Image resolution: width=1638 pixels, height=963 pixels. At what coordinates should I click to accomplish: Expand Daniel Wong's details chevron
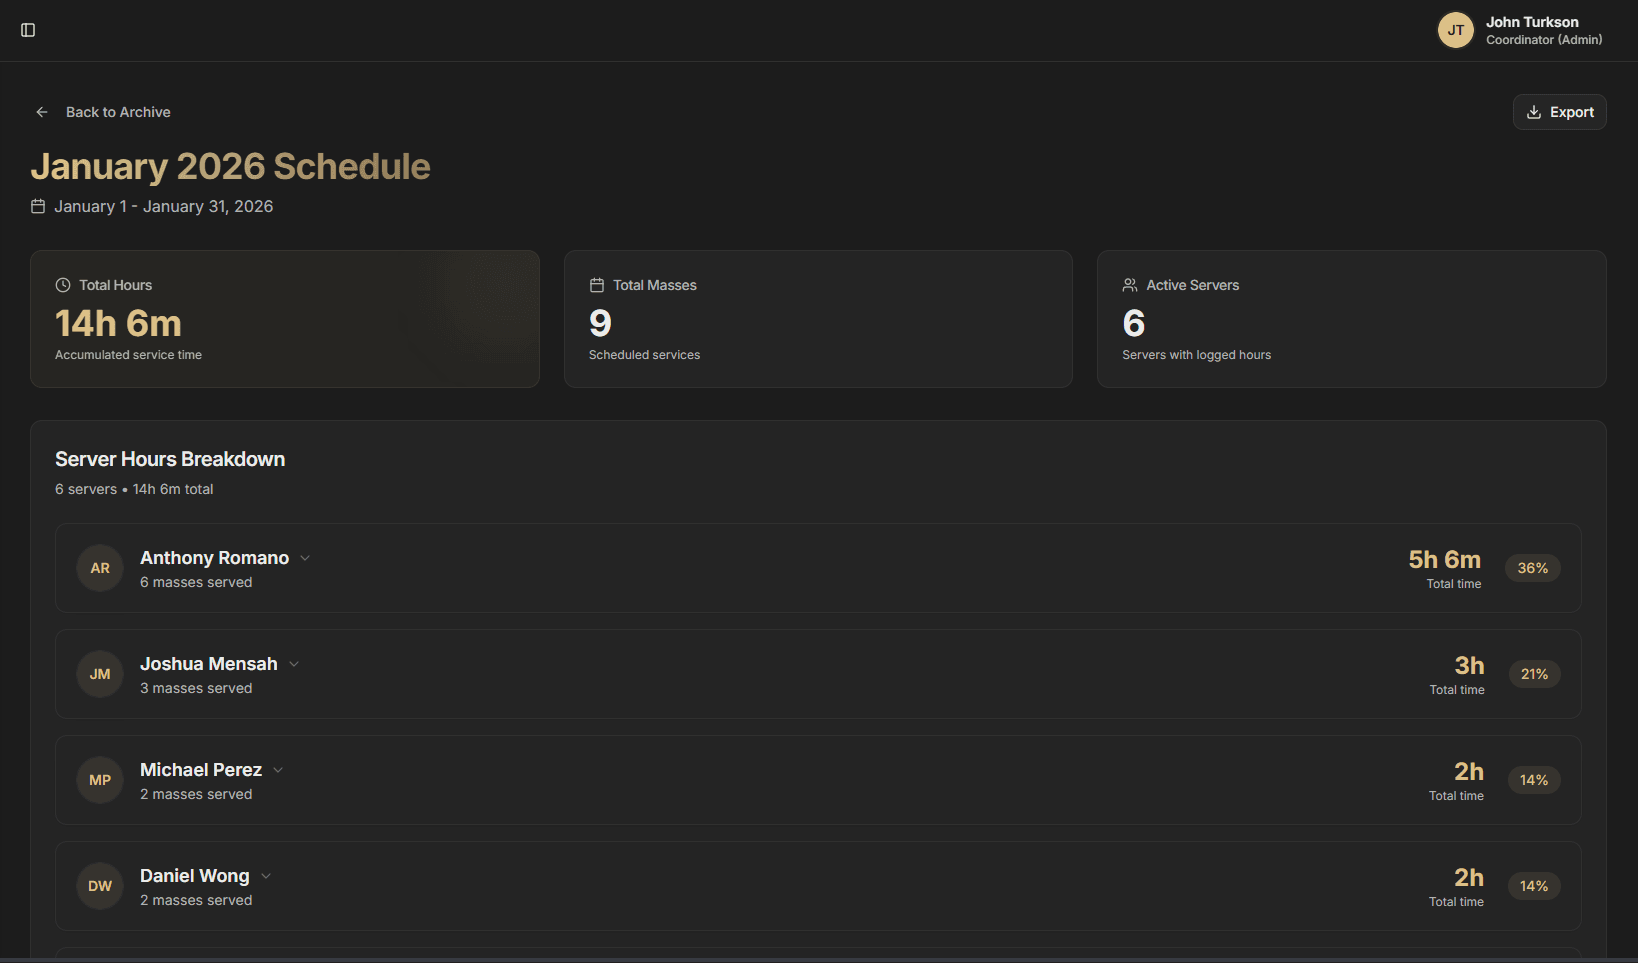(266, 876)
